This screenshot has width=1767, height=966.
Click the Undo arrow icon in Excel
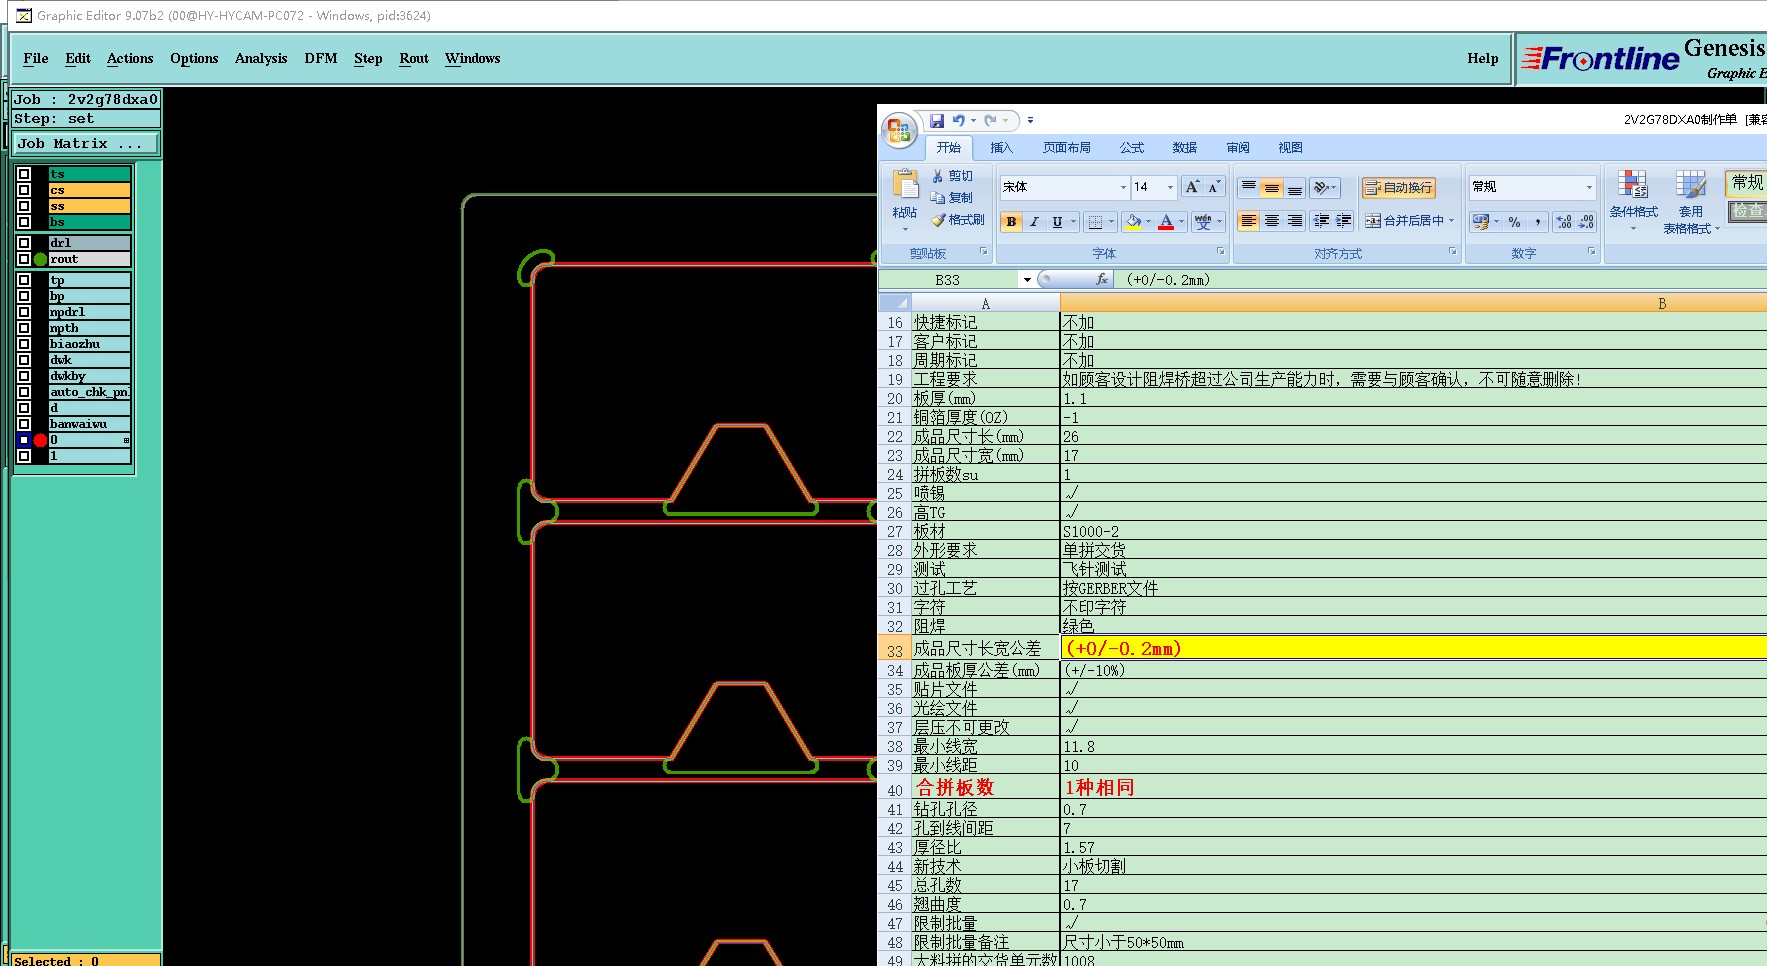[959, 121]
